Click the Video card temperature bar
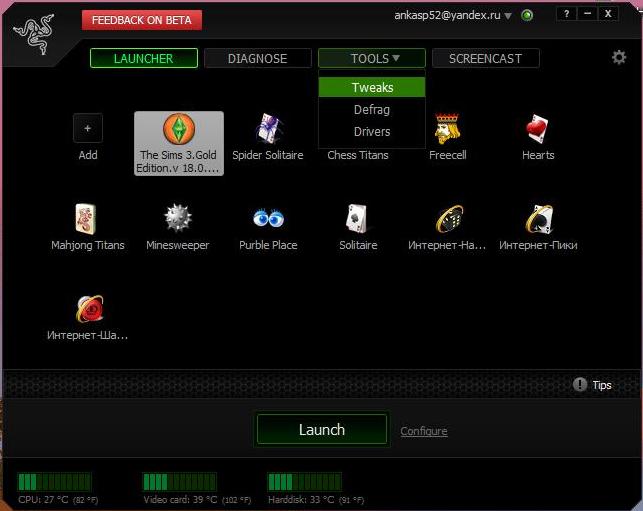Screen dimensions: 643x511 tap(179, 481)
